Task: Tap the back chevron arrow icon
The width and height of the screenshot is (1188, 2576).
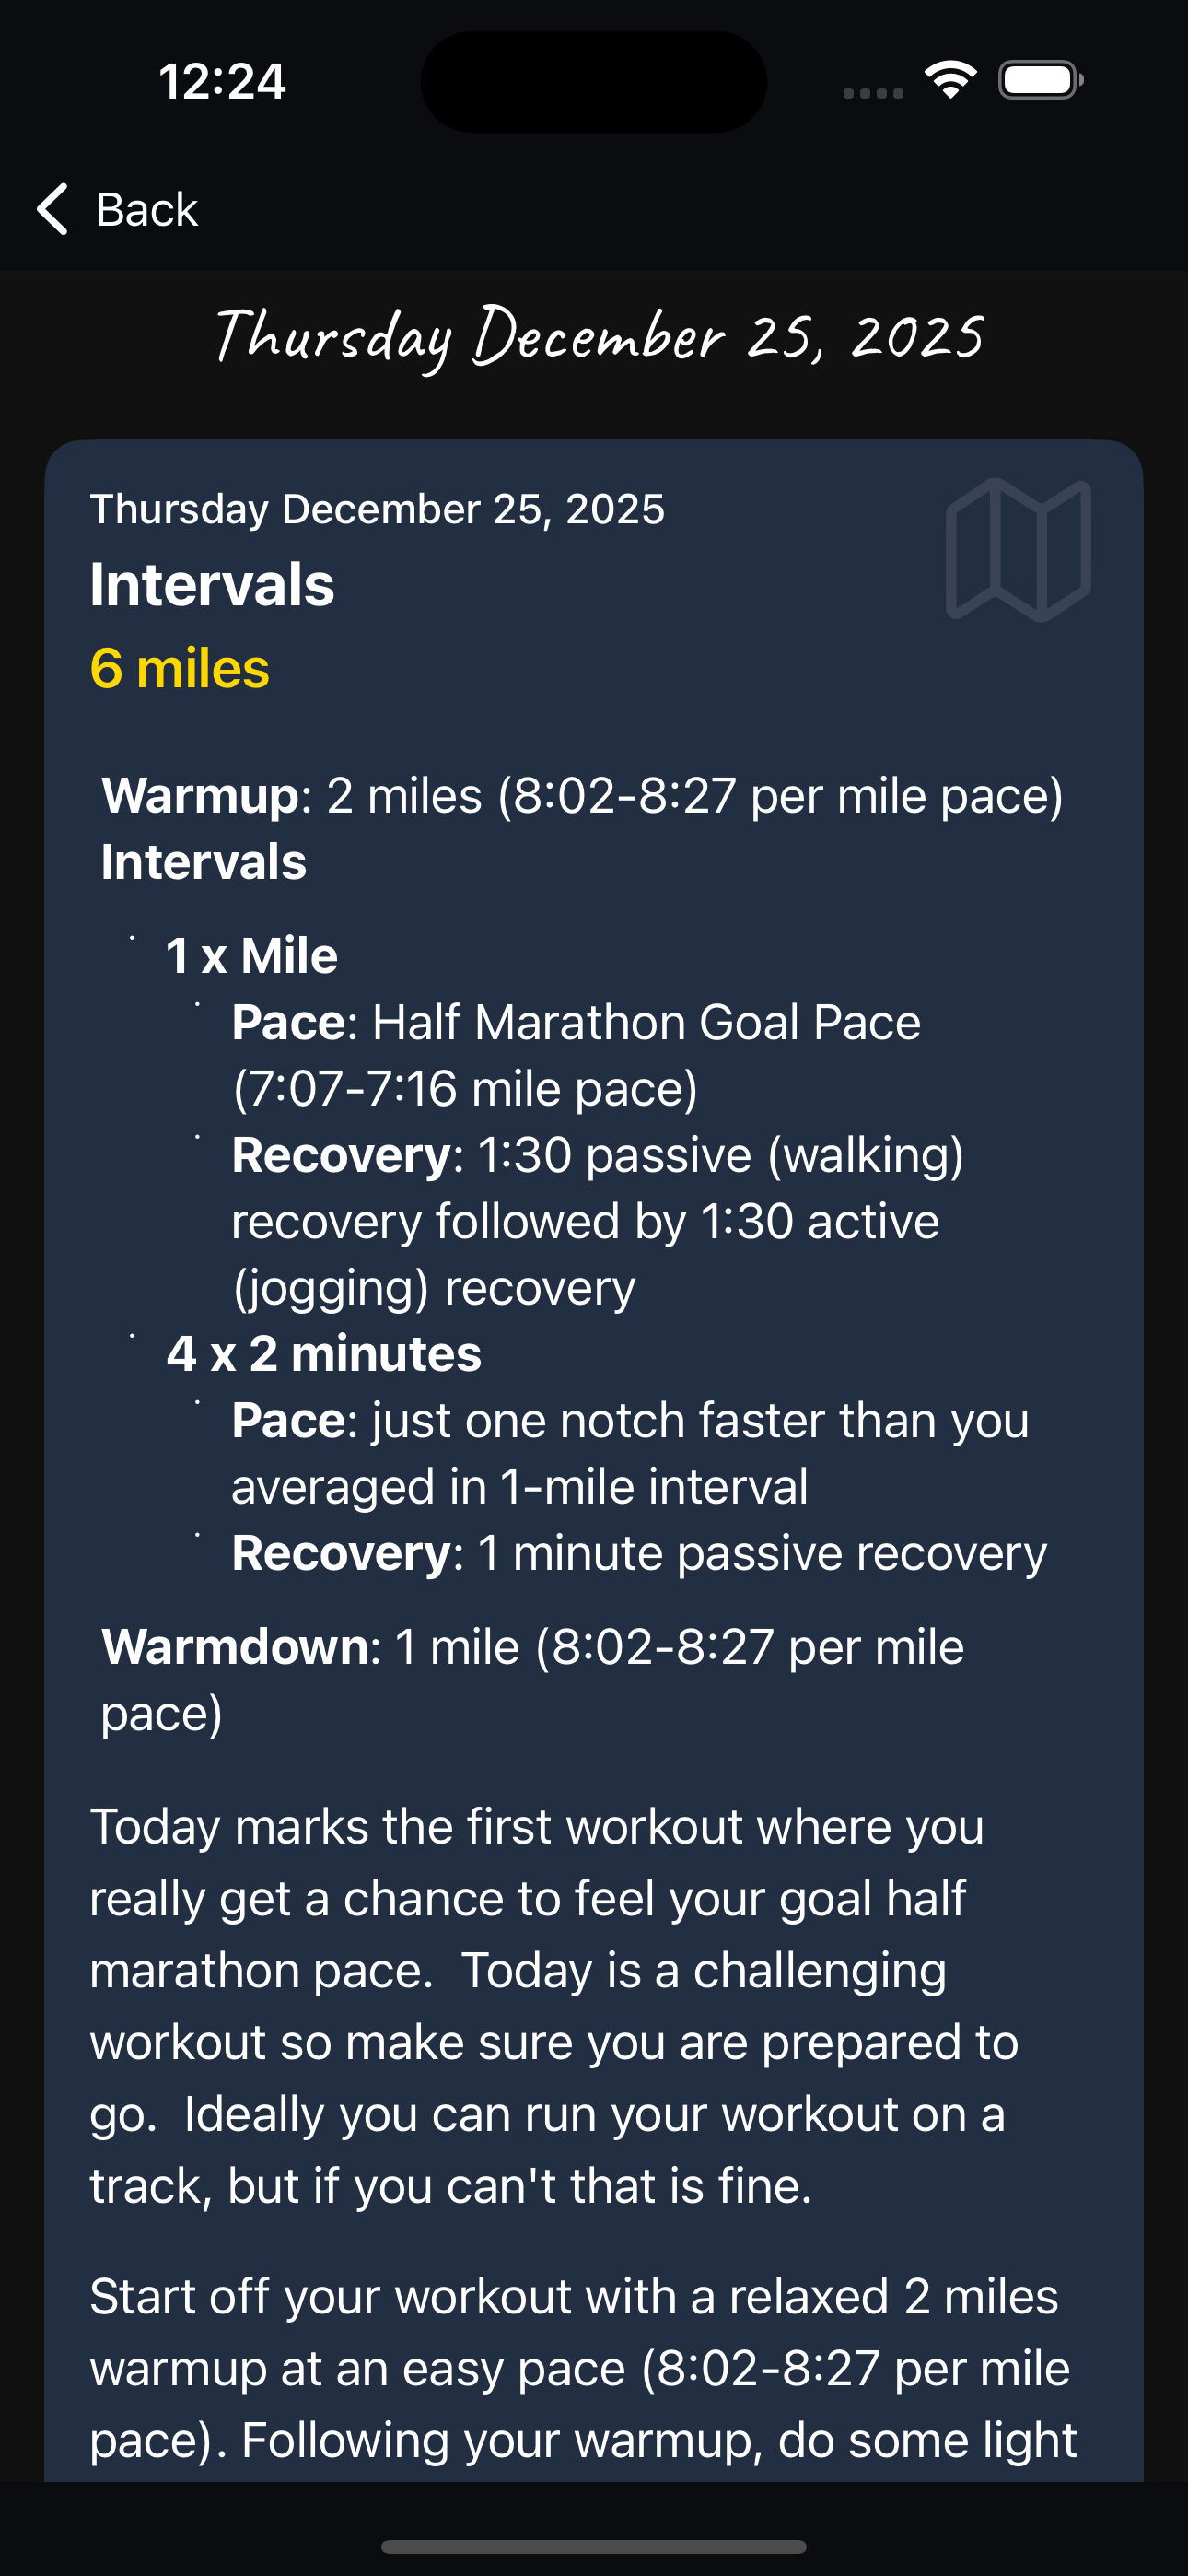Action: (x=52, y=209)
